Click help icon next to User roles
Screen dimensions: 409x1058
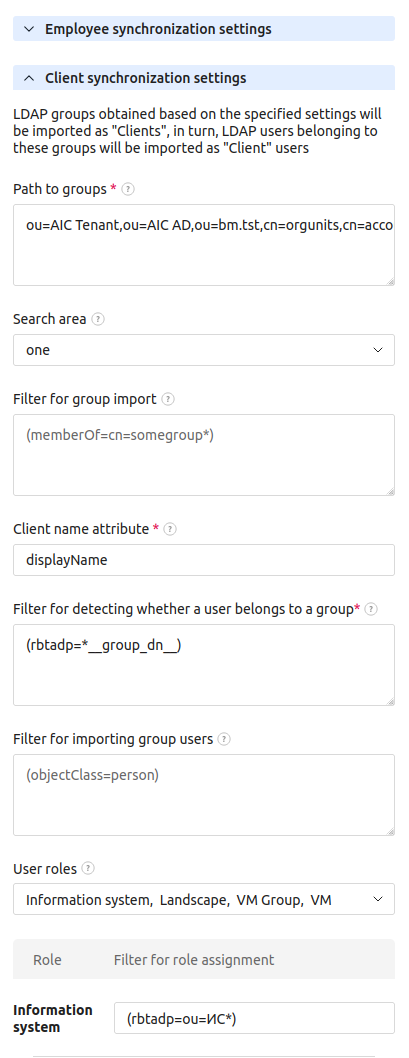pos(88,869)
